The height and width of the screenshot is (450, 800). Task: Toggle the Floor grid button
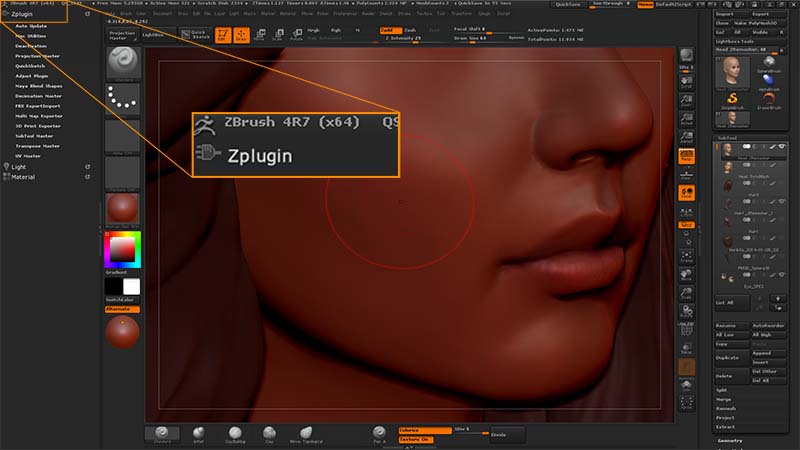click(686, 175)
